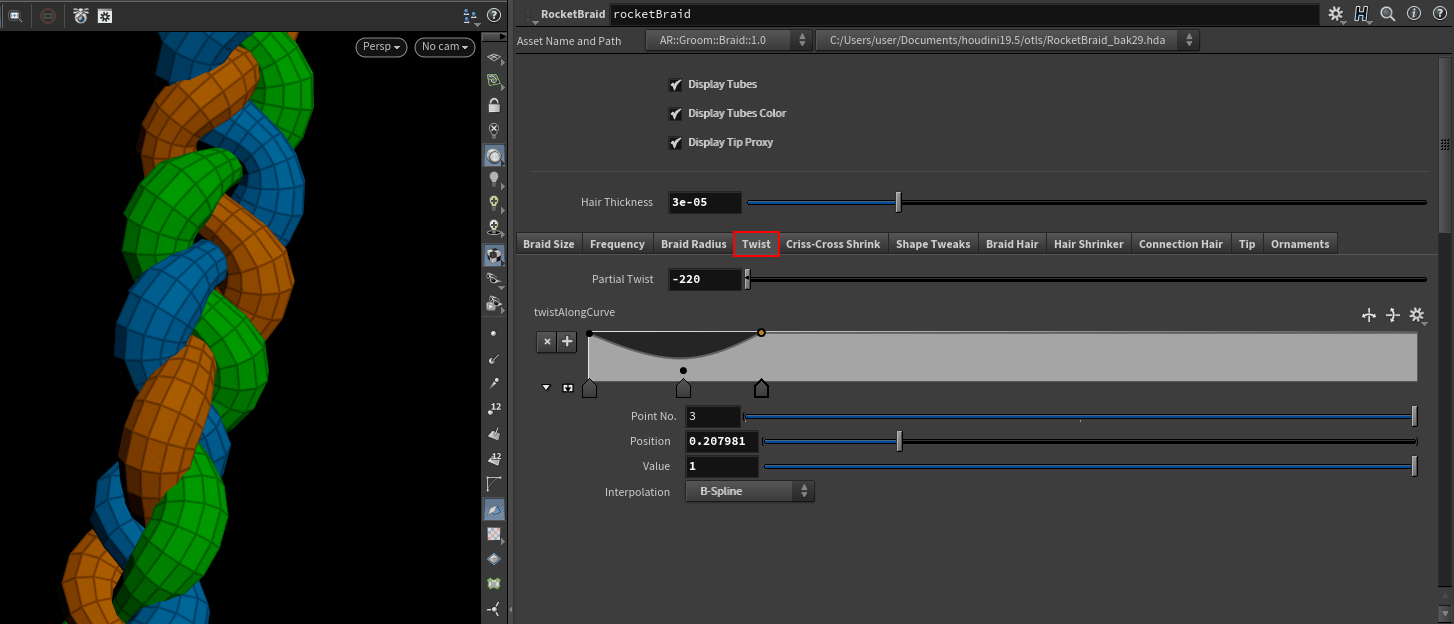This screenshot has width=1454, height=624.
Task: Click the rocketBraid node name field
Action: coord(963,14)
